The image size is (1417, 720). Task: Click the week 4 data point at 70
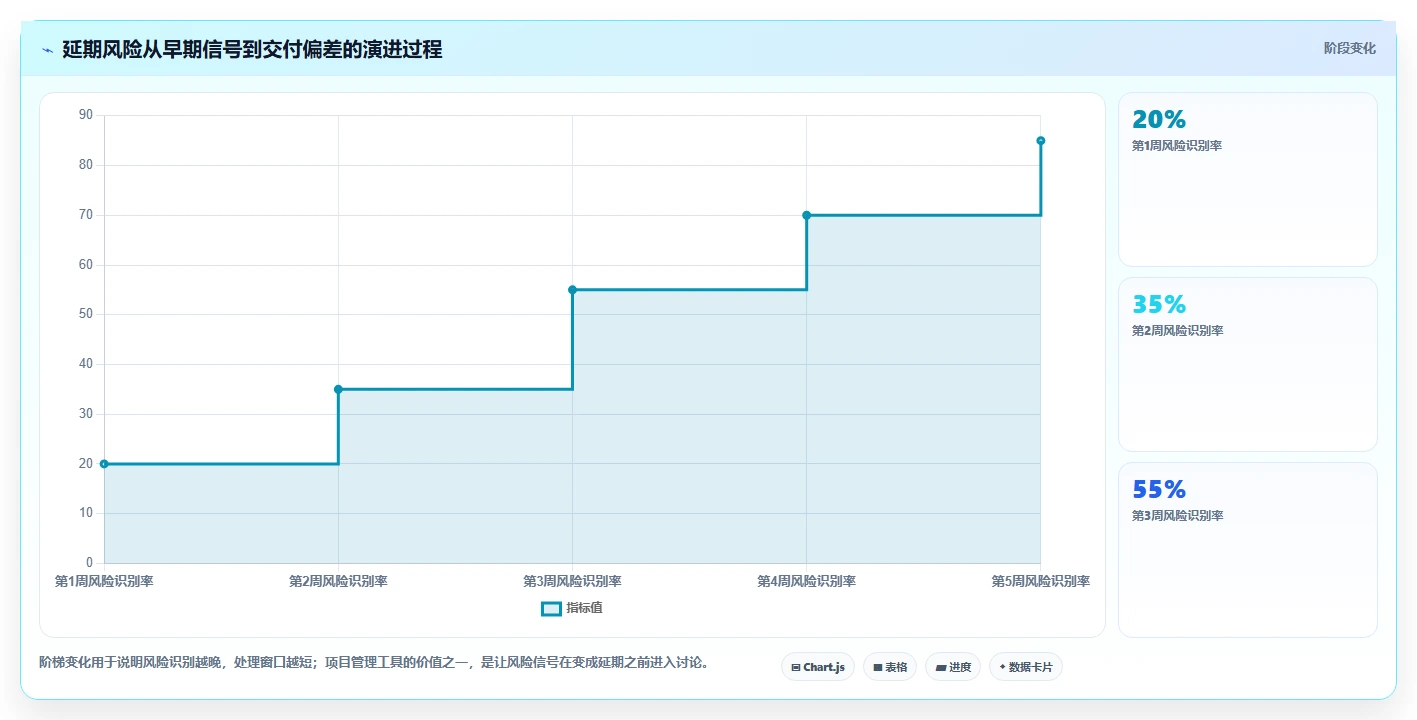pyautogui.click(x=806, y=215)
